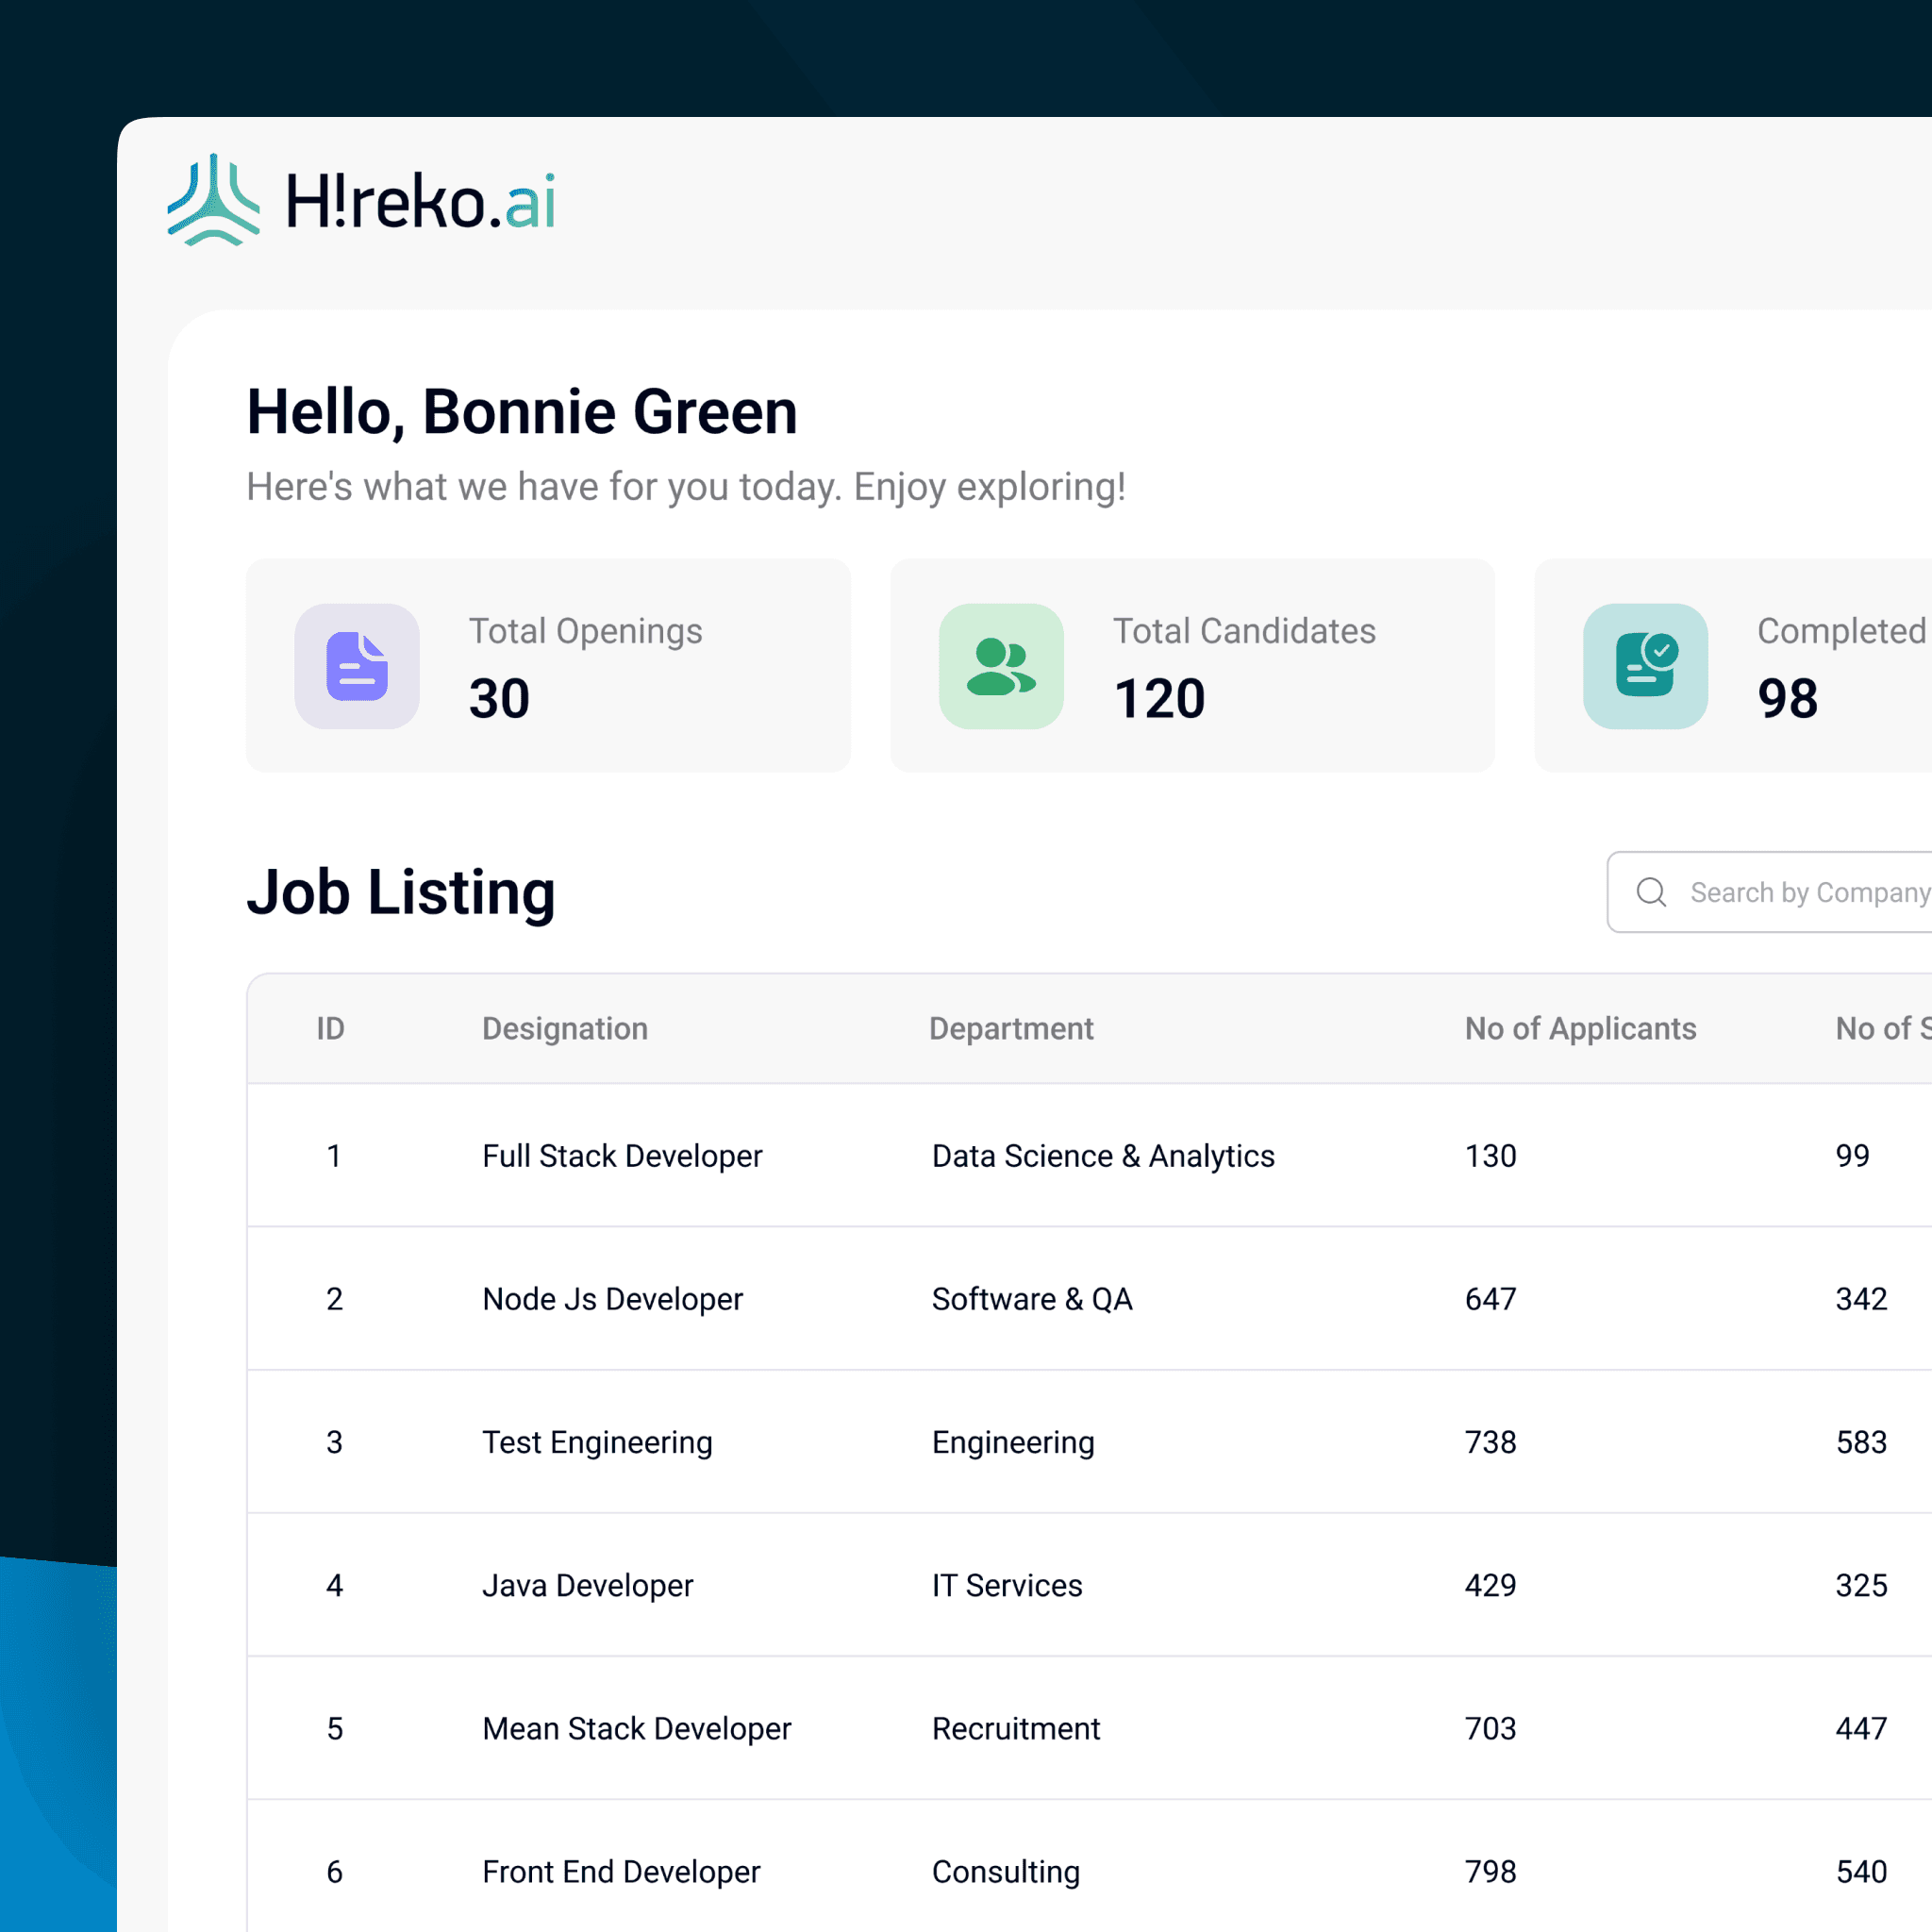
Task: Focus the Search by Company field
Action: tap(1770, 892)
